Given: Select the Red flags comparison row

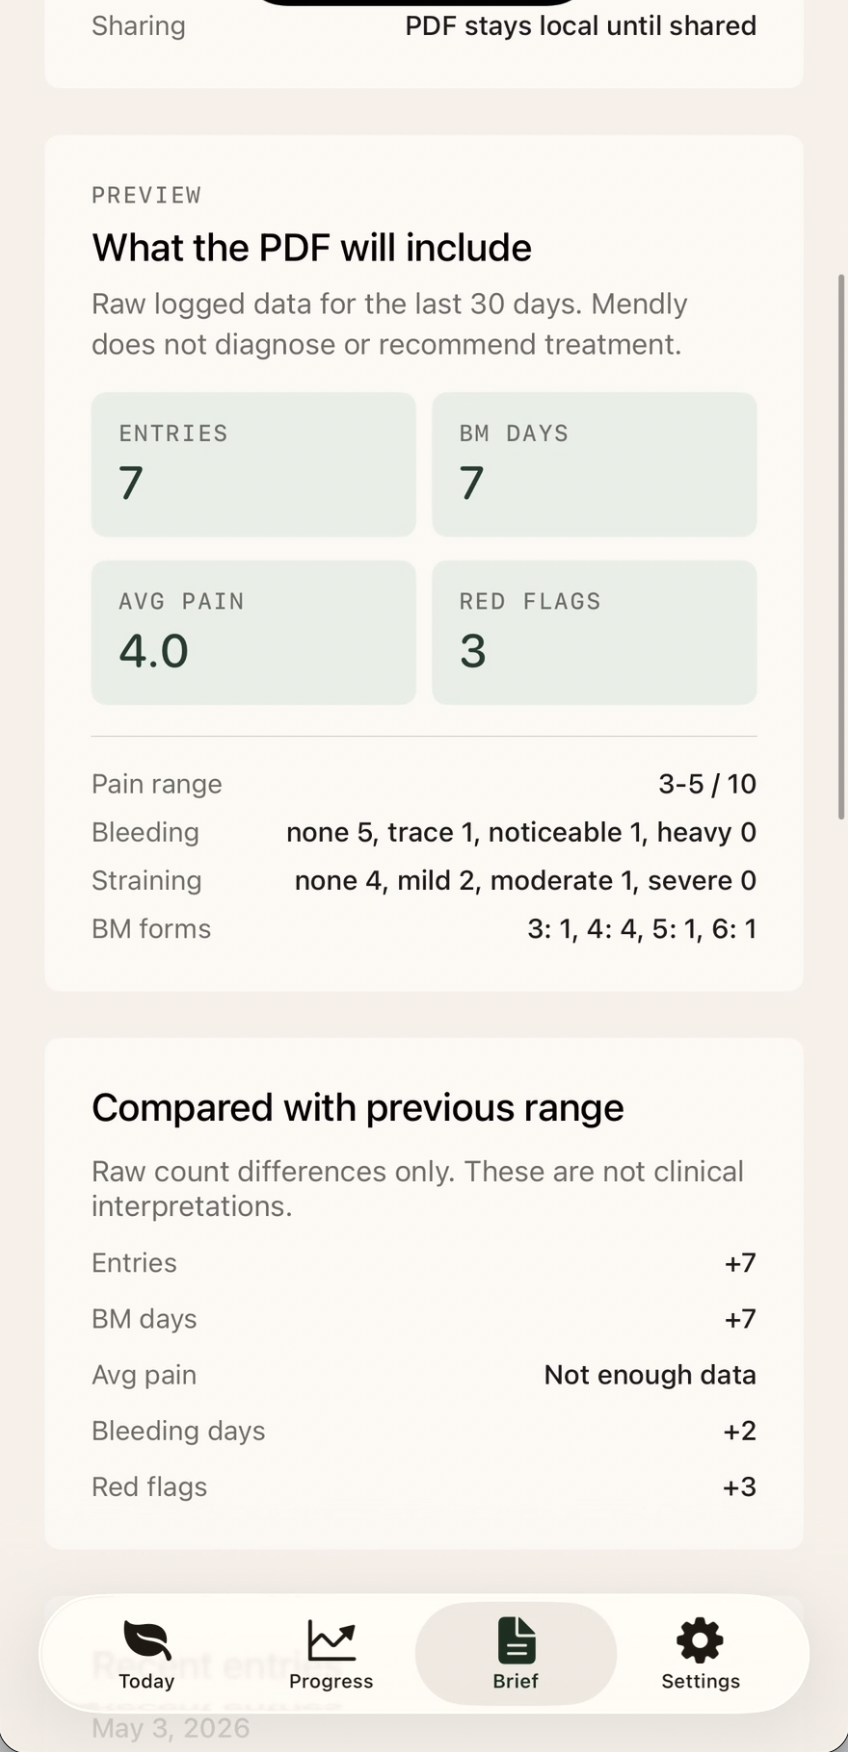Looking at the screenshot, I should coord(424,1487).
